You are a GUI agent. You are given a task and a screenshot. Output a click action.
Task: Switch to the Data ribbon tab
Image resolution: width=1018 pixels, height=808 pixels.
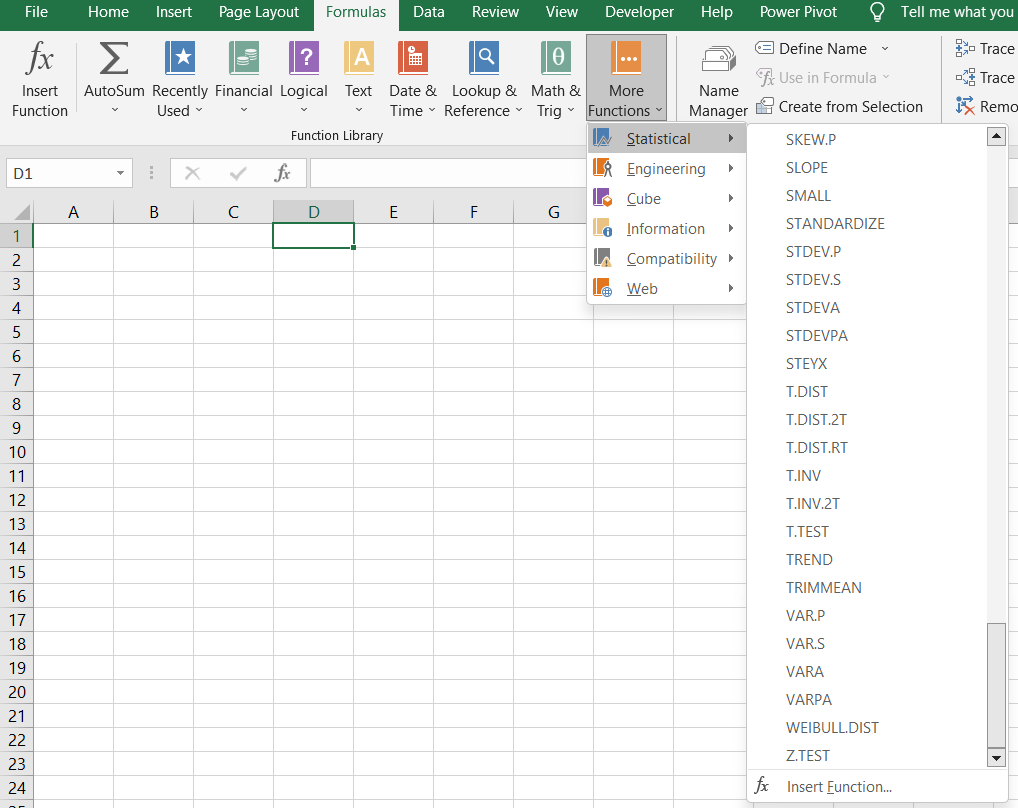428,12
